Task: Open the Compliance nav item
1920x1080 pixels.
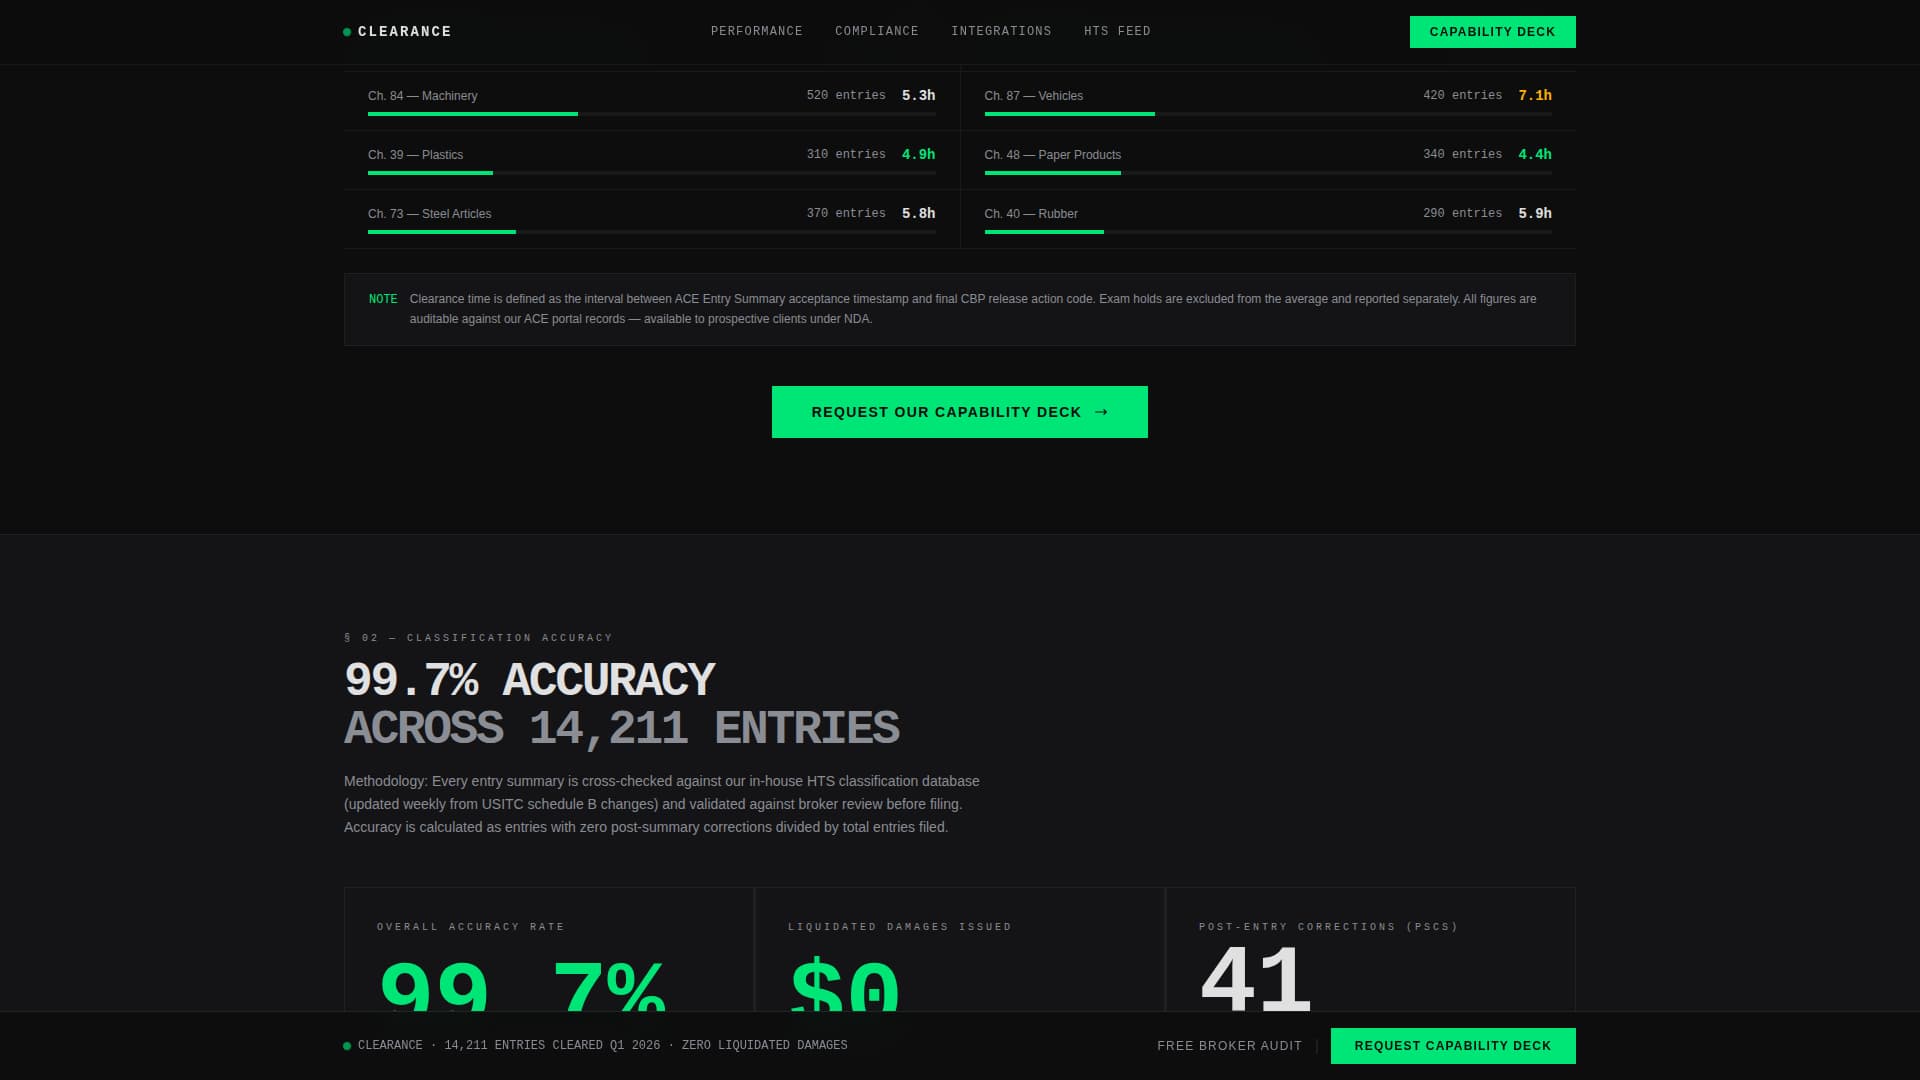Action: click(x=877, y=32)
